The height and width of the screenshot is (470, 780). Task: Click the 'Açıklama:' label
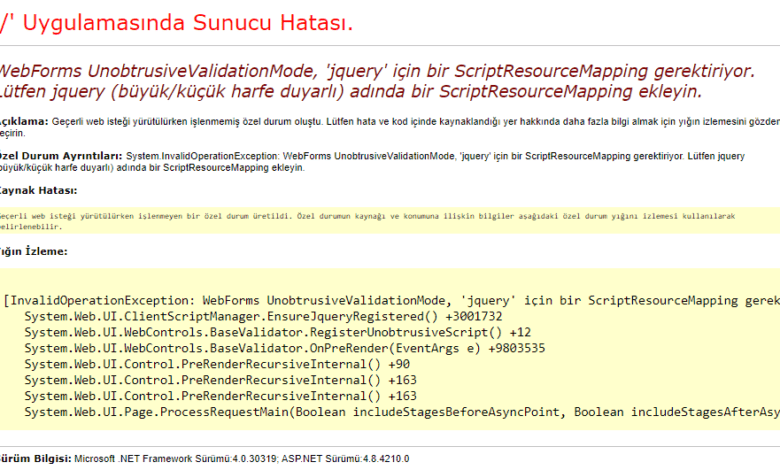(x=24, y=121)
